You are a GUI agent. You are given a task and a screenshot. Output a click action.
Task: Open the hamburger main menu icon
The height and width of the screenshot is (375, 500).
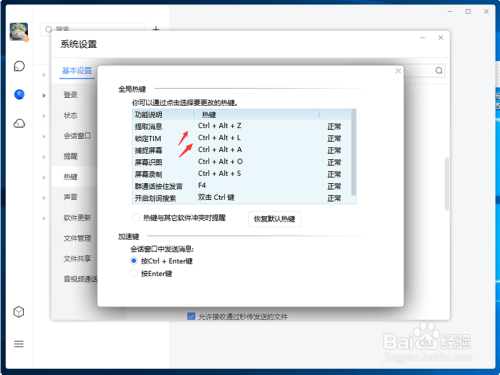coord(19,344)
